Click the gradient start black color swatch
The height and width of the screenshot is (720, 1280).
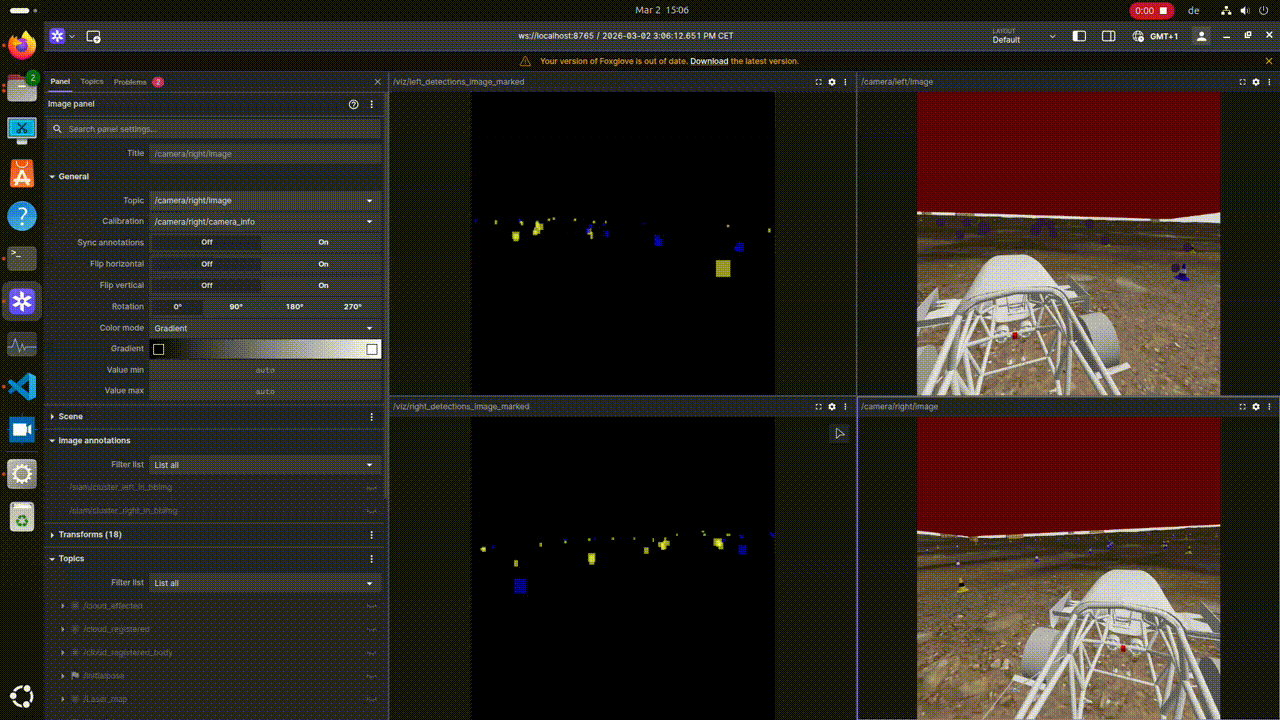(x=158, y=349)
